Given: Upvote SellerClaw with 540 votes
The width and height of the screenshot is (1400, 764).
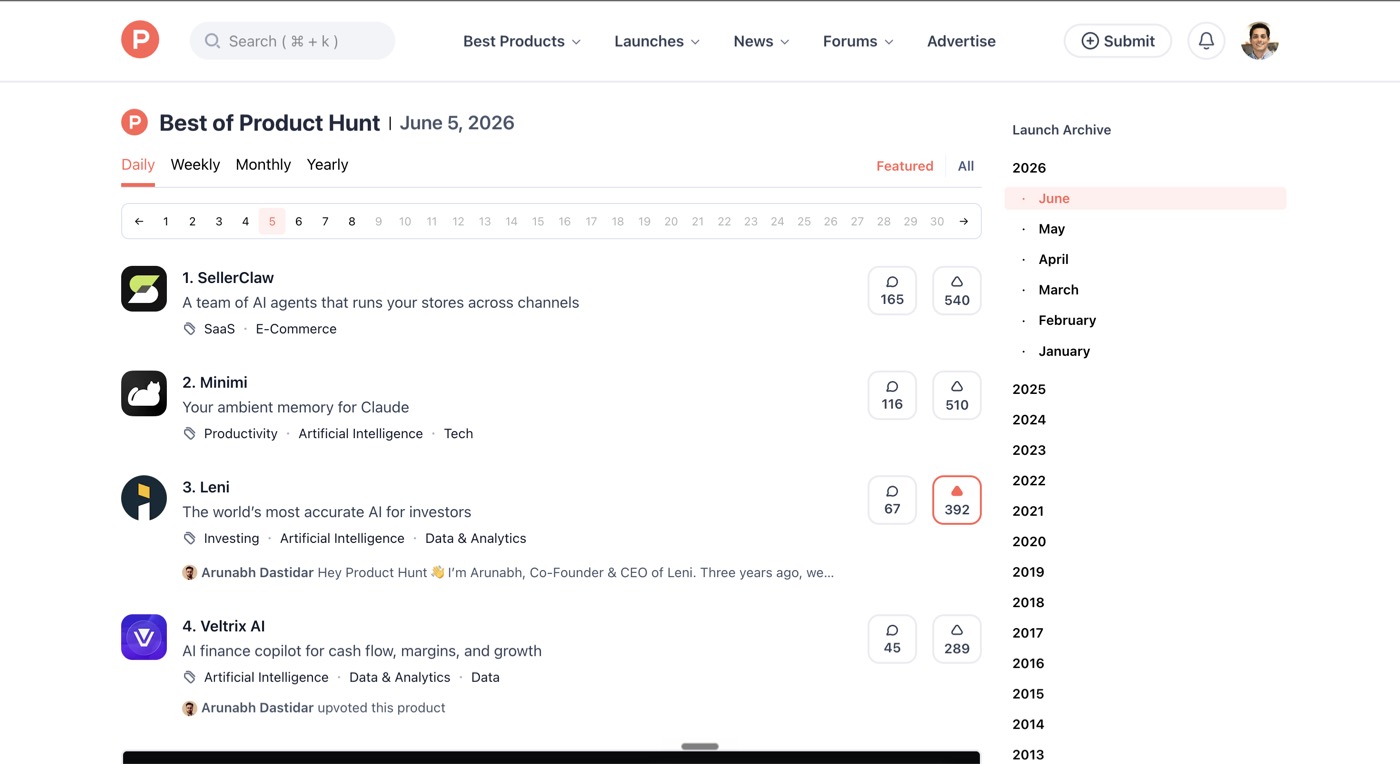Looking at the screenshot, I should coord(957,291).
